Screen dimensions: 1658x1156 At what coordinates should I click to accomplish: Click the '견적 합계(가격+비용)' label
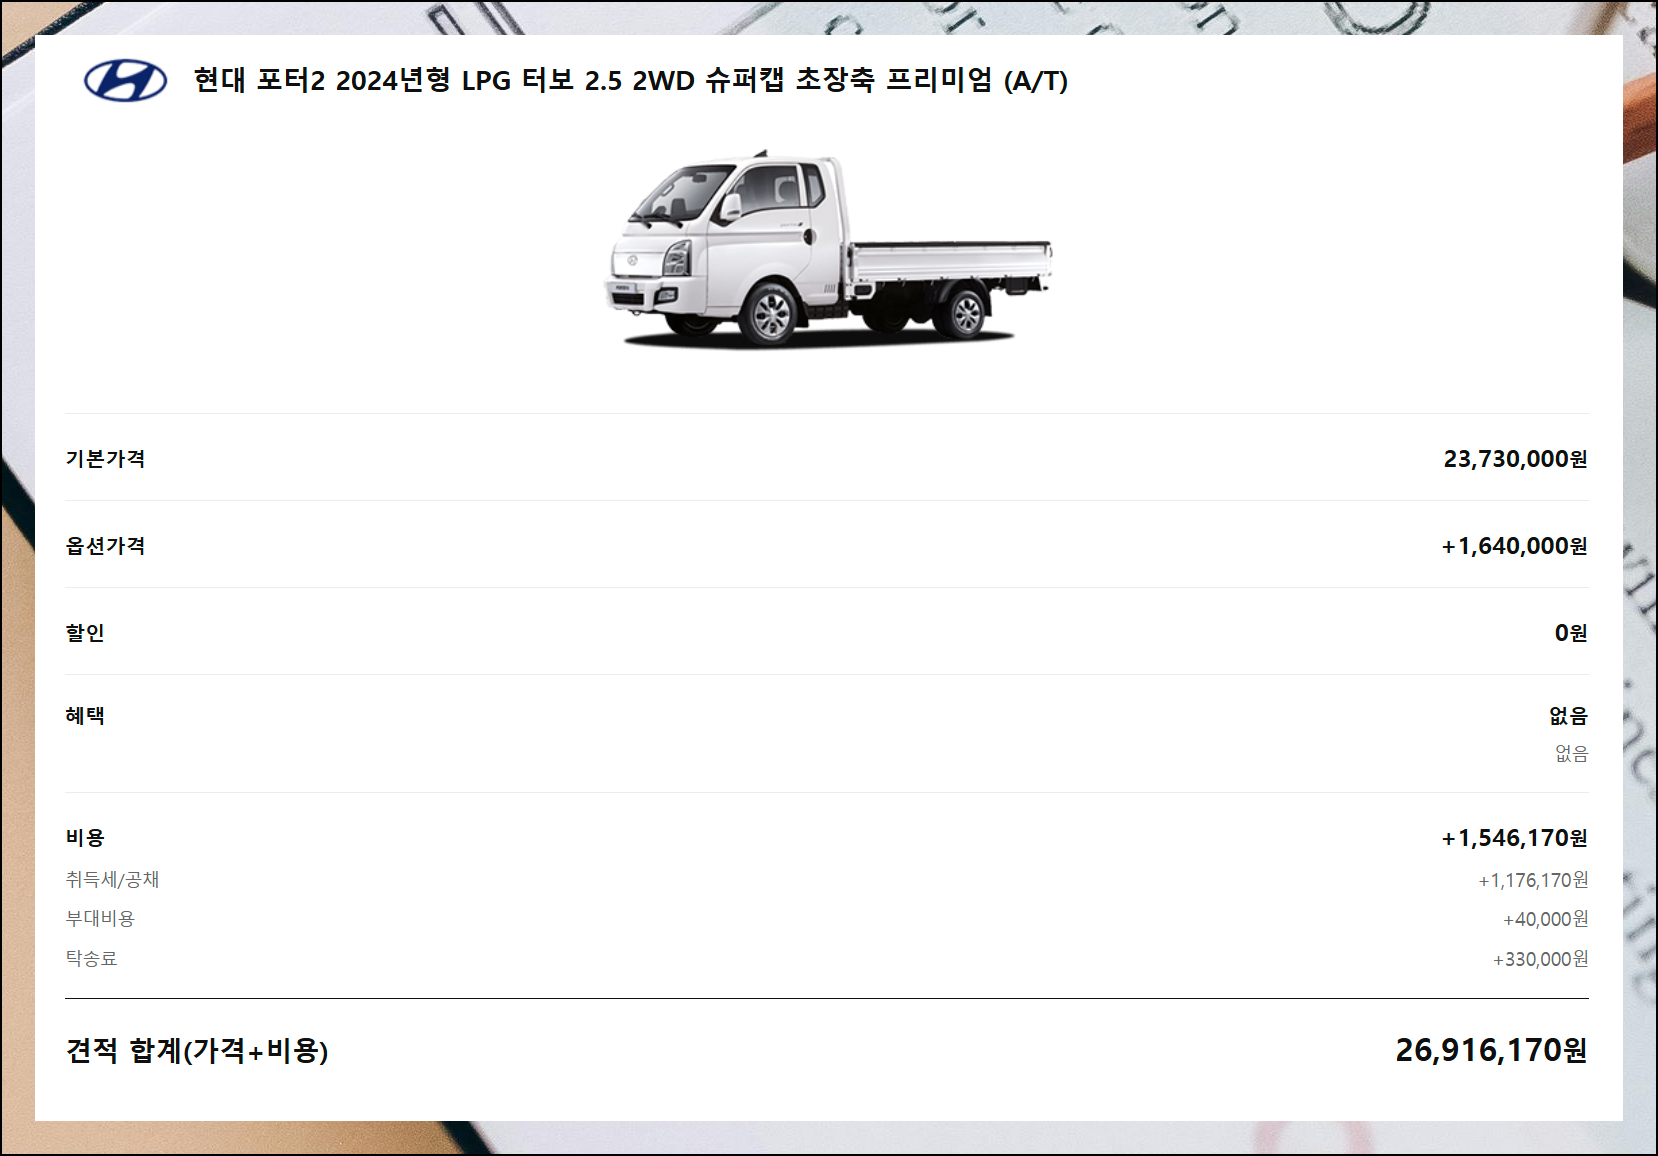click(x=197, y=1050)
